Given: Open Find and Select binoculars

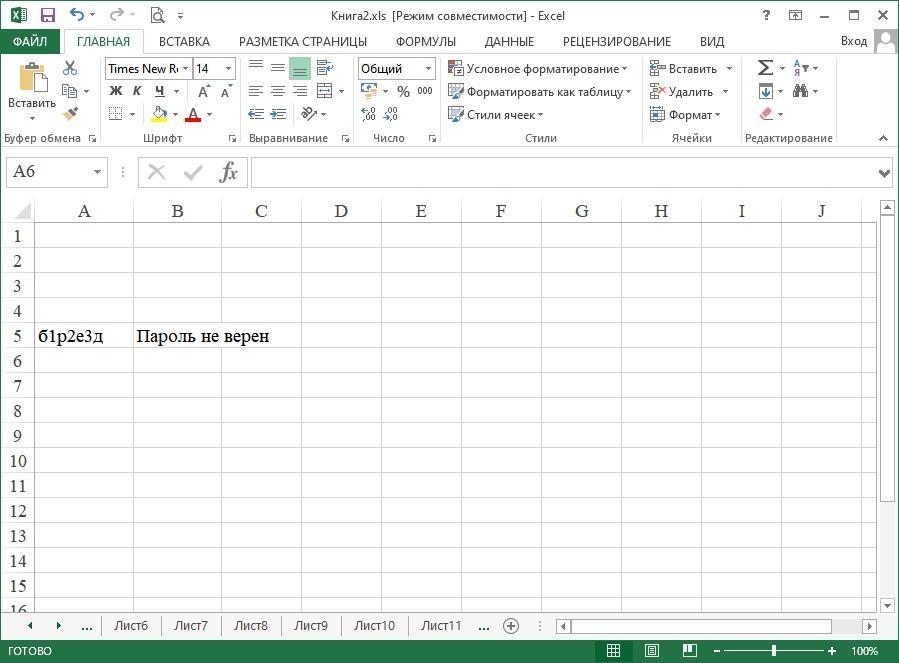Looking at the screenshot, I should 800,91.
